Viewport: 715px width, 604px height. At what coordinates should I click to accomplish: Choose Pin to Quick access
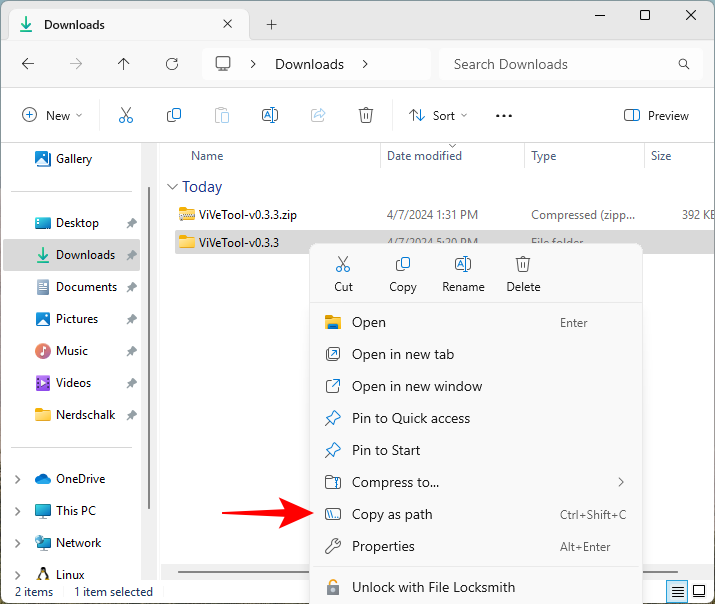(x=476, y=418)
